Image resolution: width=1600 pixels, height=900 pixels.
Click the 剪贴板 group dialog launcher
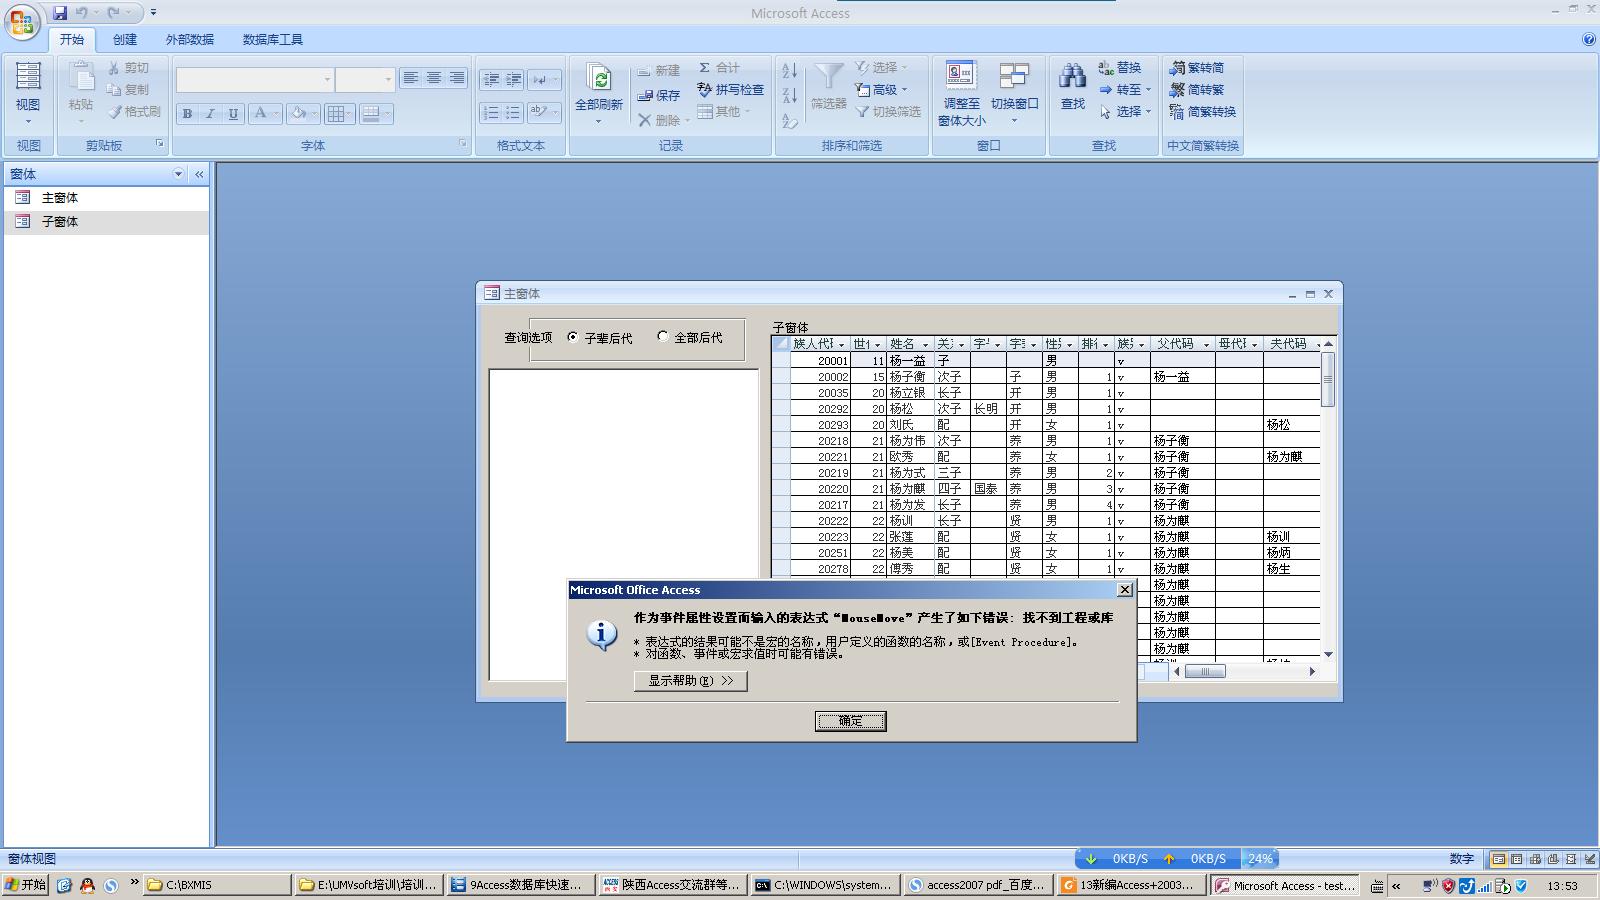pyautogui.click(x=160, y=144)
